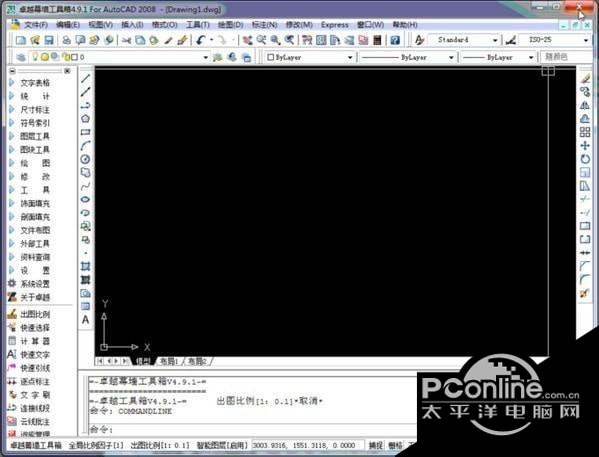Toggle the 捕捉 snap status button

(376, 445)
